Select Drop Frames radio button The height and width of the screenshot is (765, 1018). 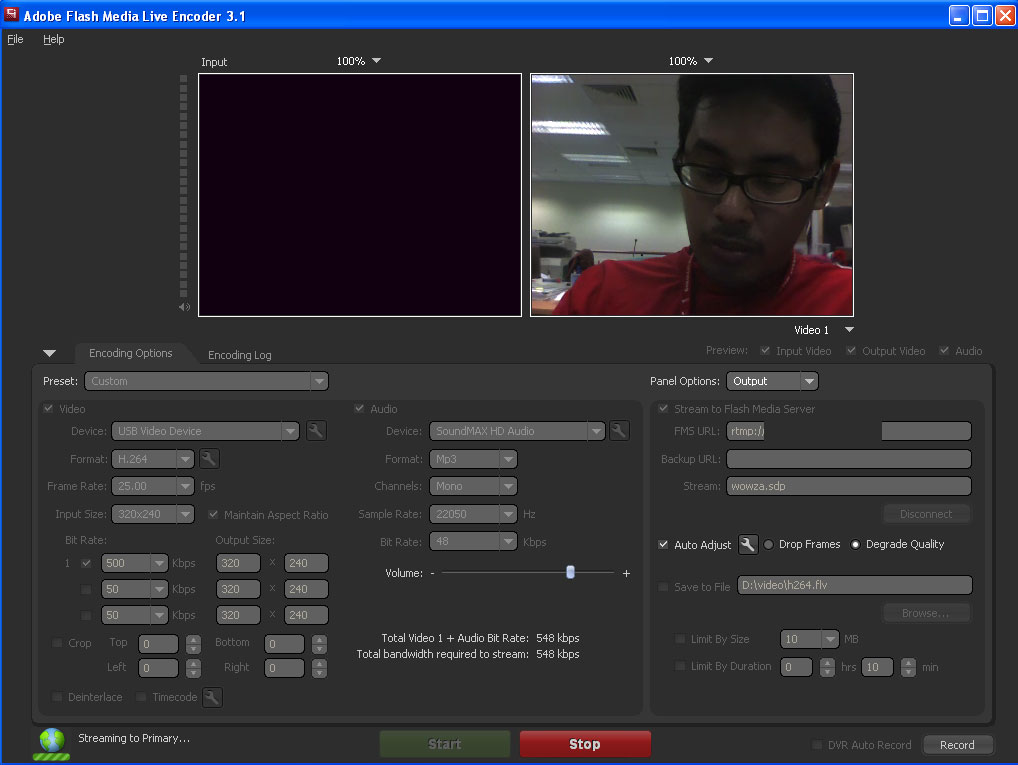click(x=769, y=544)
